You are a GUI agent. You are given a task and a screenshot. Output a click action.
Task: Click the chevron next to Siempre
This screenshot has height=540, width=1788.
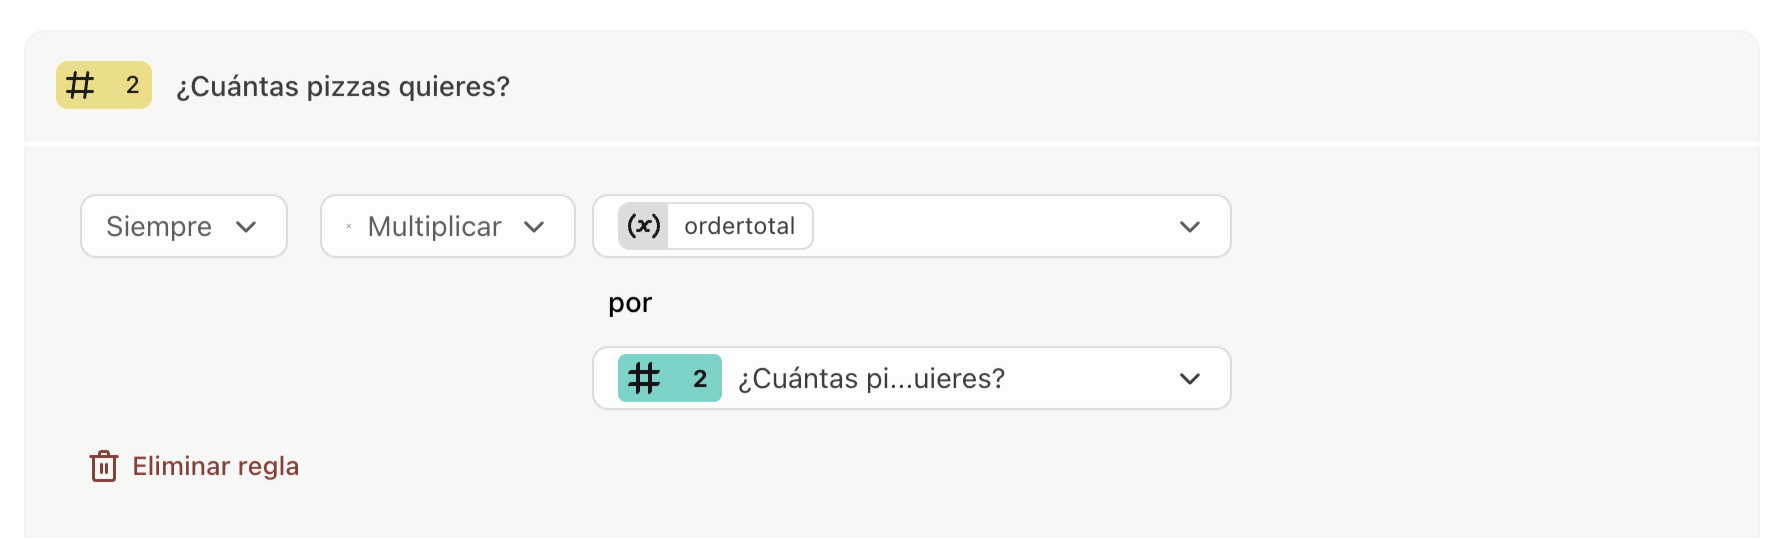point(246,227)
